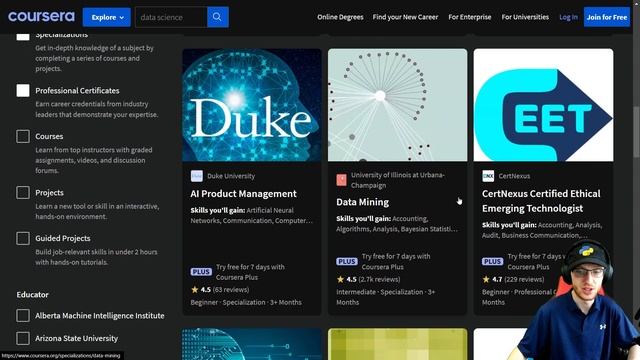The height and width of the screenshot is (360, 640).
Task: Open the AI Product Management course title
Action: (243, 194)
